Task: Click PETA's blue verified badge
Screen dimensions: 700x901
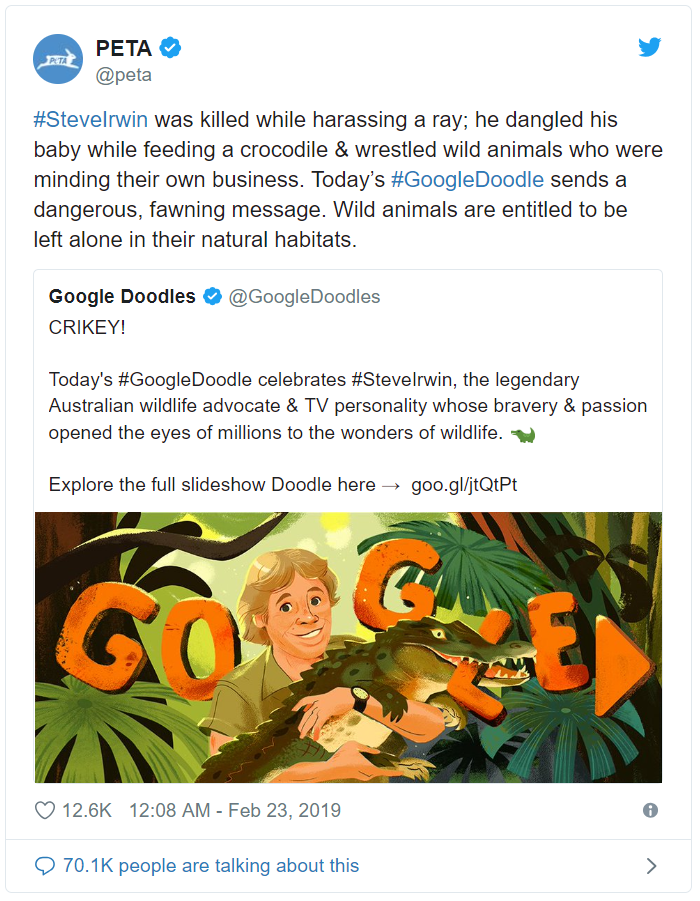Action: [170, 48]
